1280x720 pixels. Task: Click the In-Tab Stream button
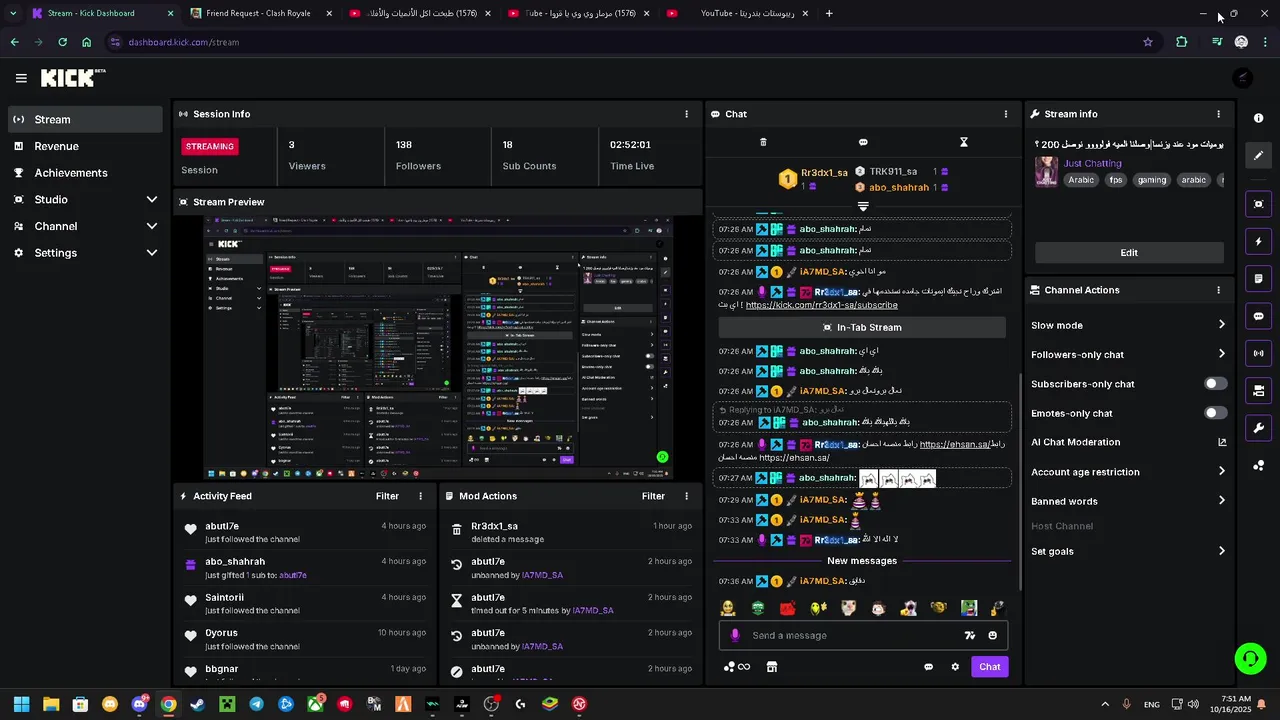coord(862,327)
